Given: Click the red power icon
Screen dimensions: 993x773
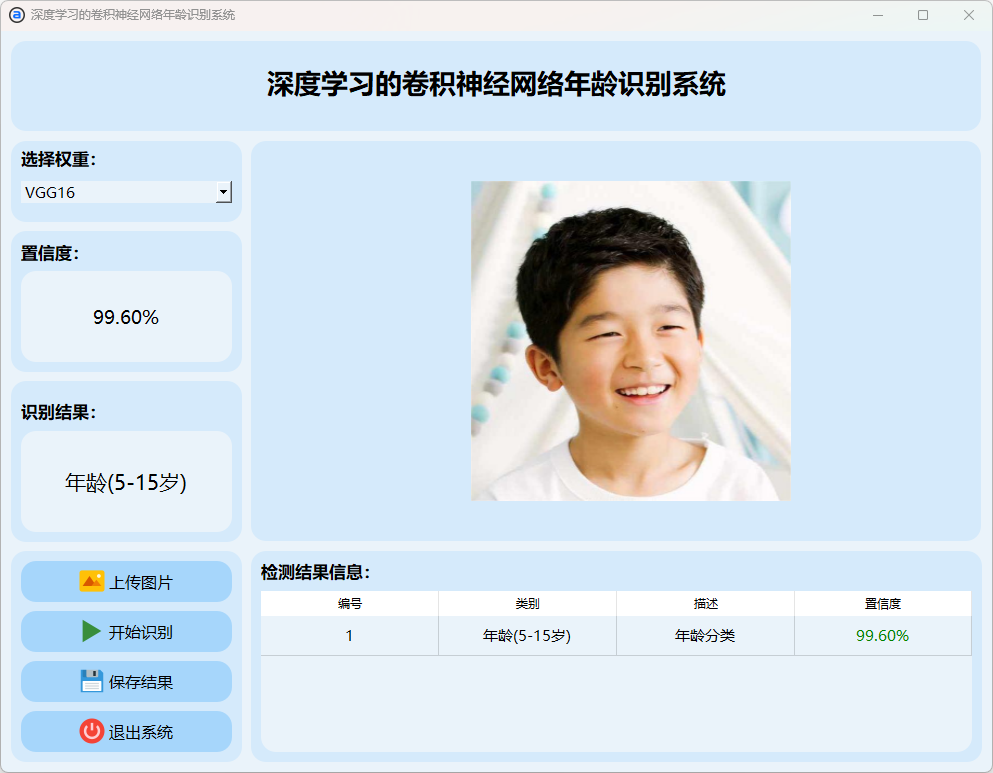Looking at the screenshot, I should coord(91,732).
